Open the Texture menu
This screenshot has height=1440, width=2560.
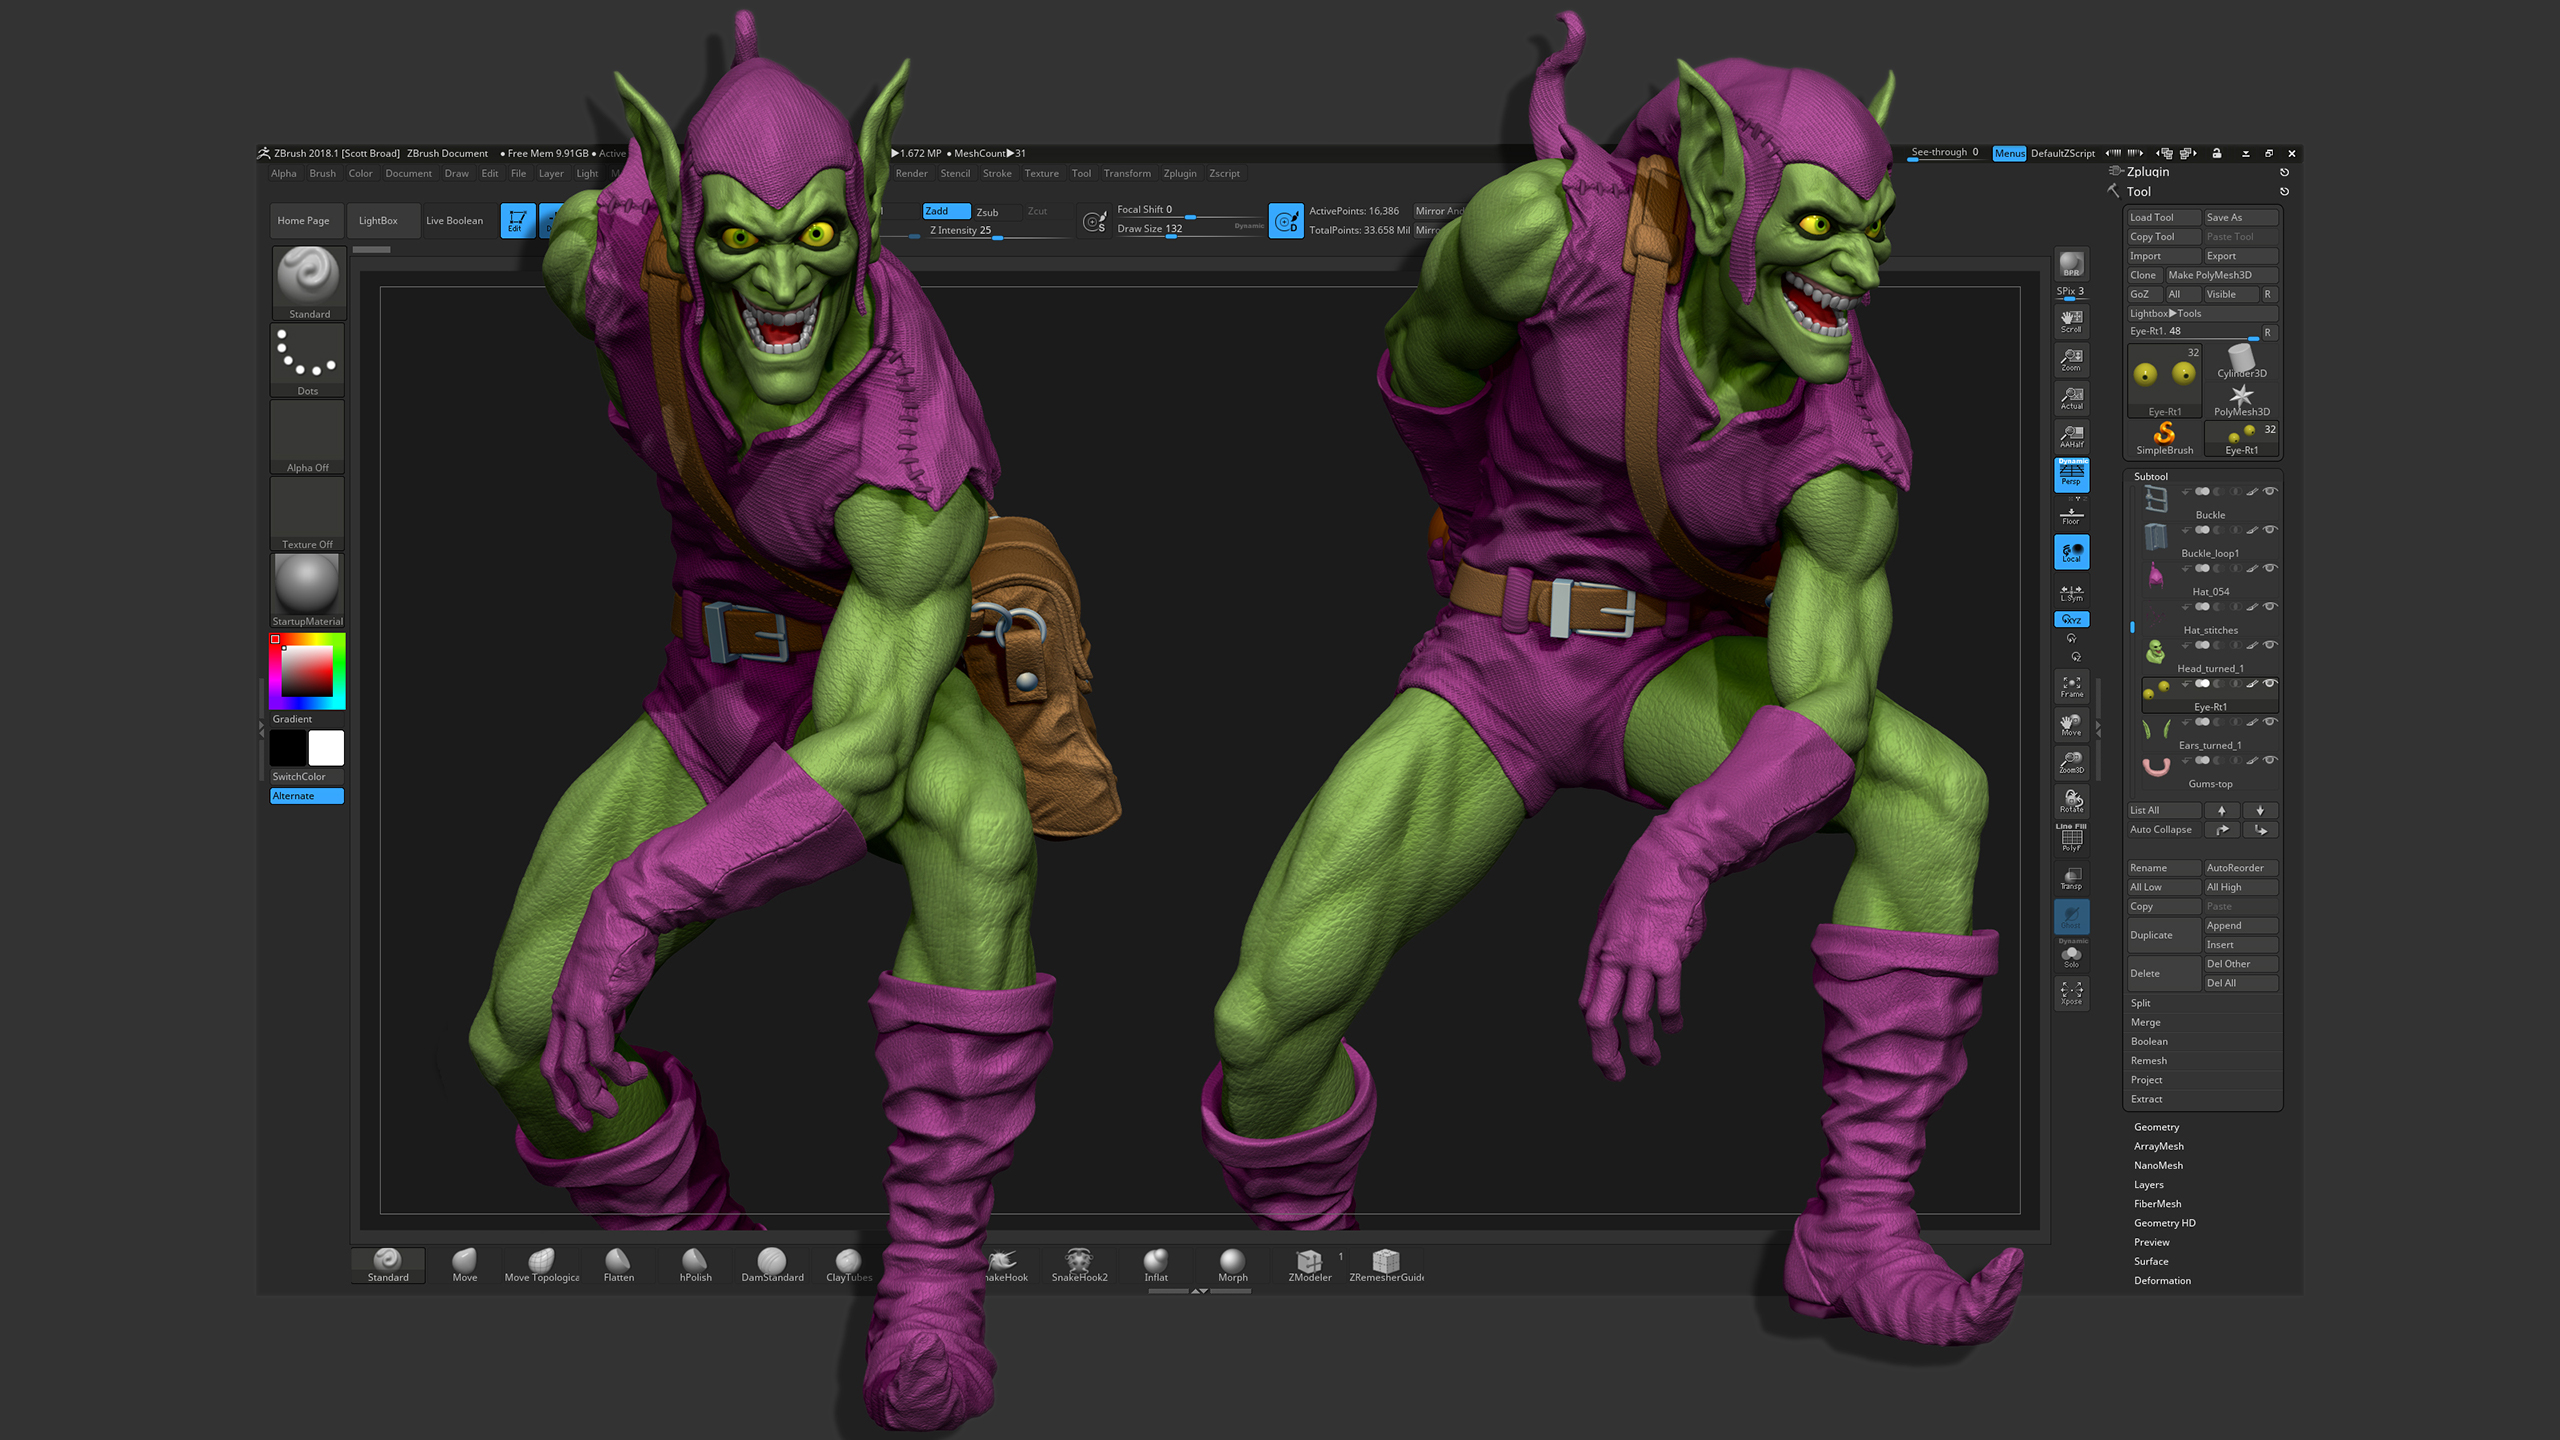(1041, 174)
